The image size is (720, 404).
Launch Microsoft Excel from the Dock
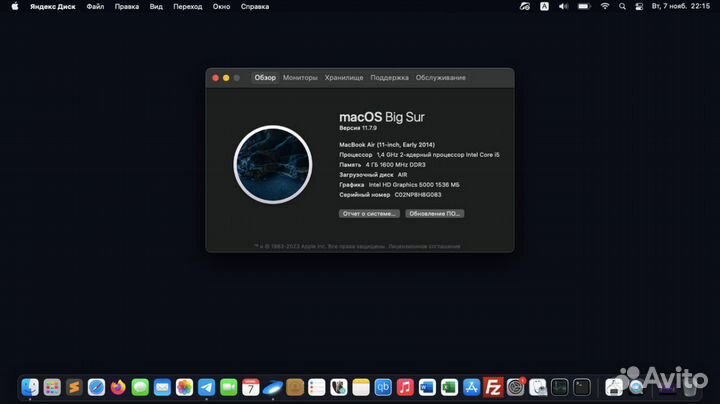click(x=449, y=387)
